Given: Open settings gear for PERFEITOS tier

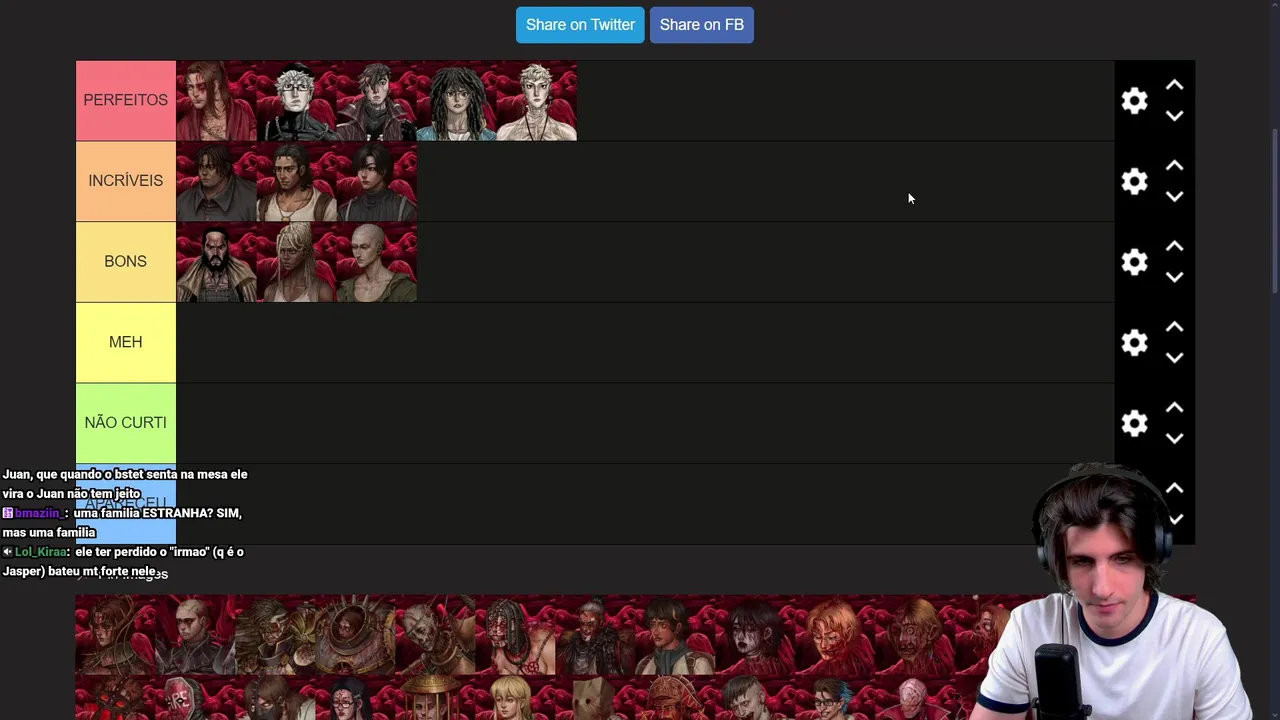Looking at the screenshot, I should [1134, 101].
